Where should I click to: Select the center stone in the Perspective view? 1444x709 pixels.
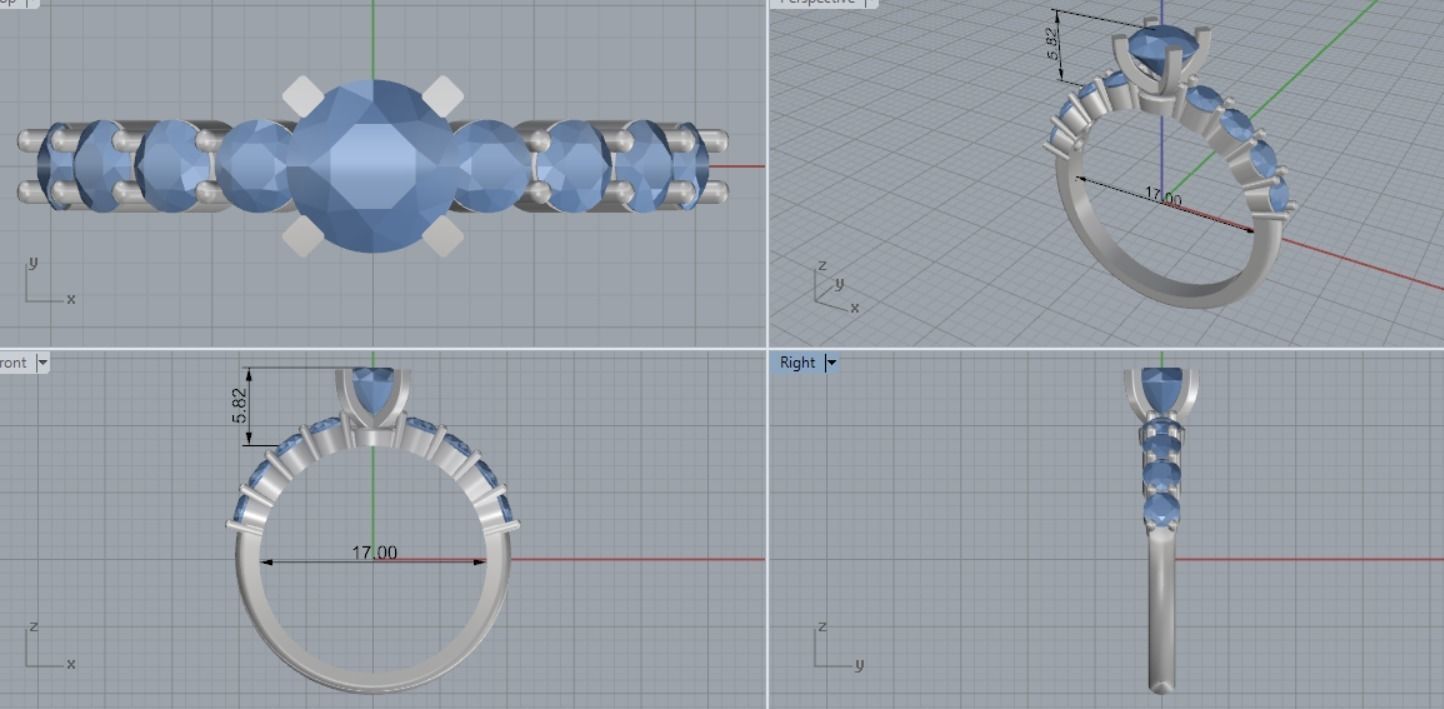click(1160, 48)
